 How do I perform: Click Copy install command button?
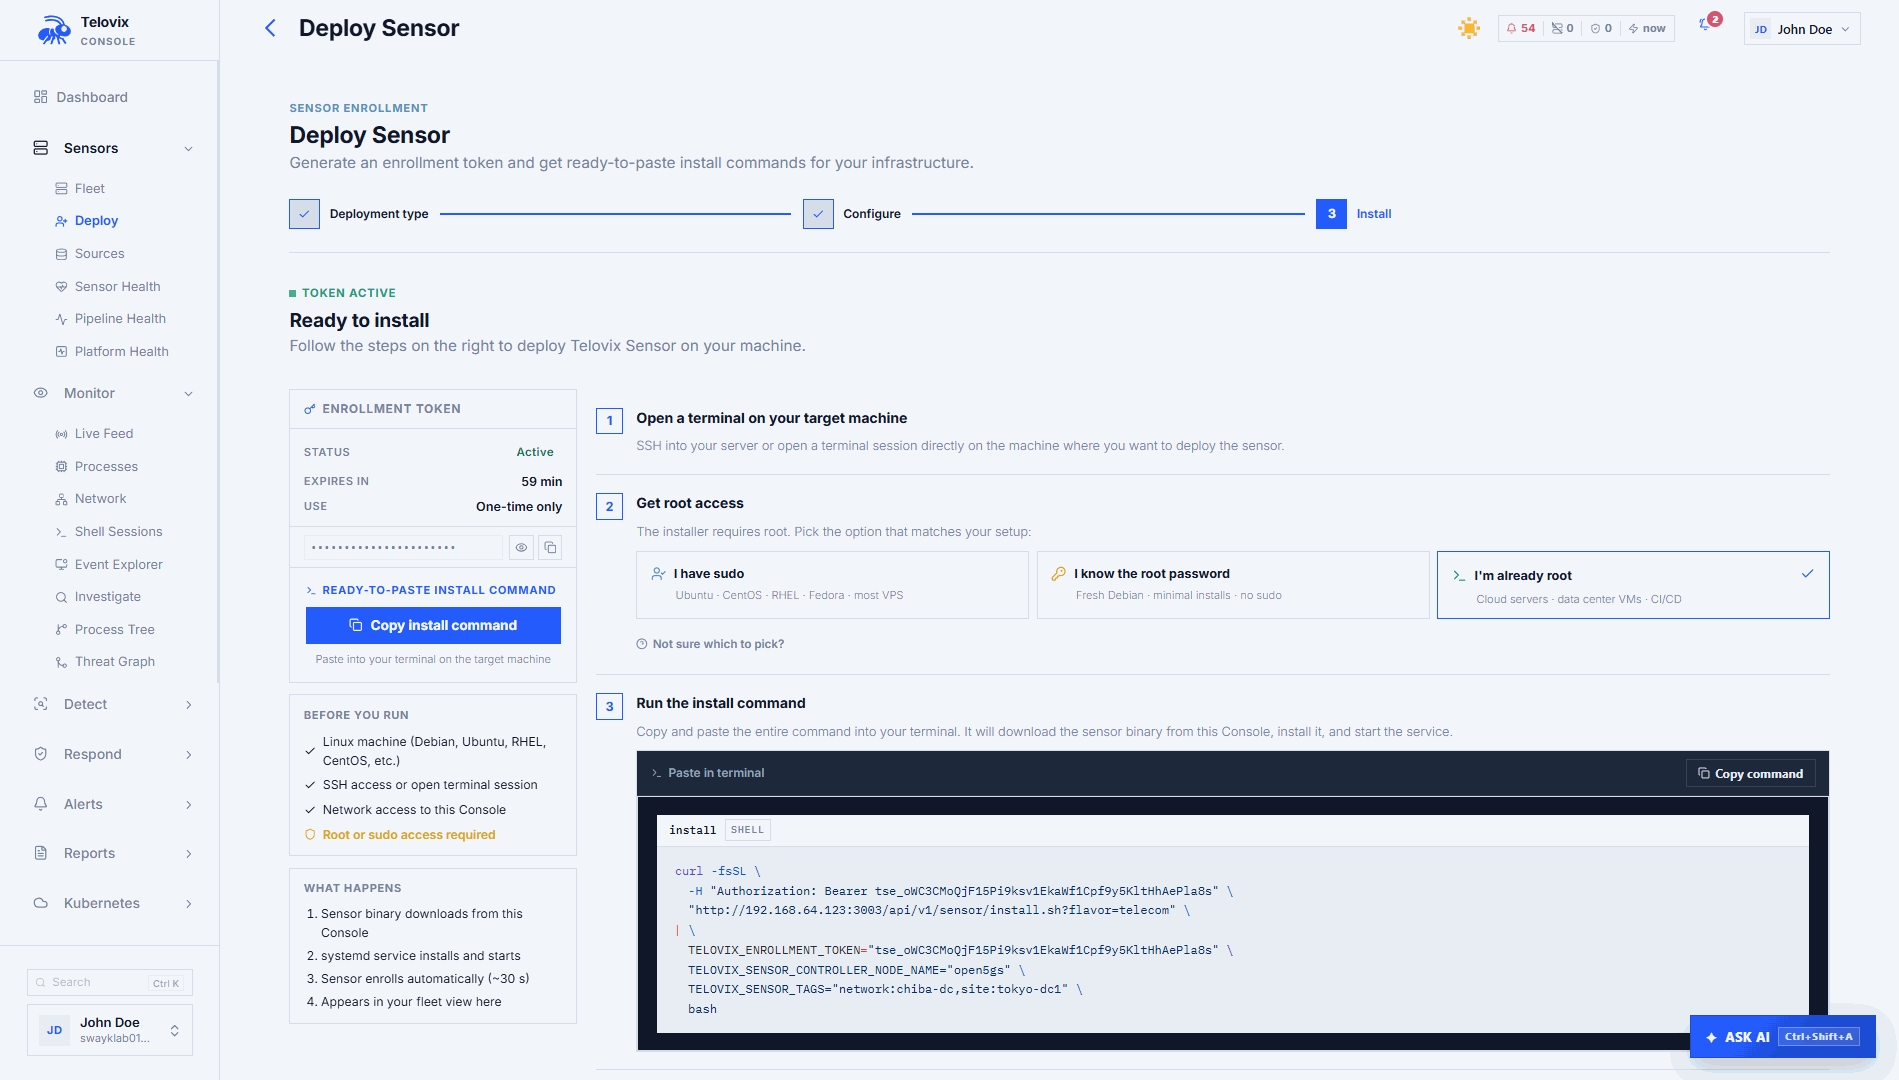tap(433, 625)
